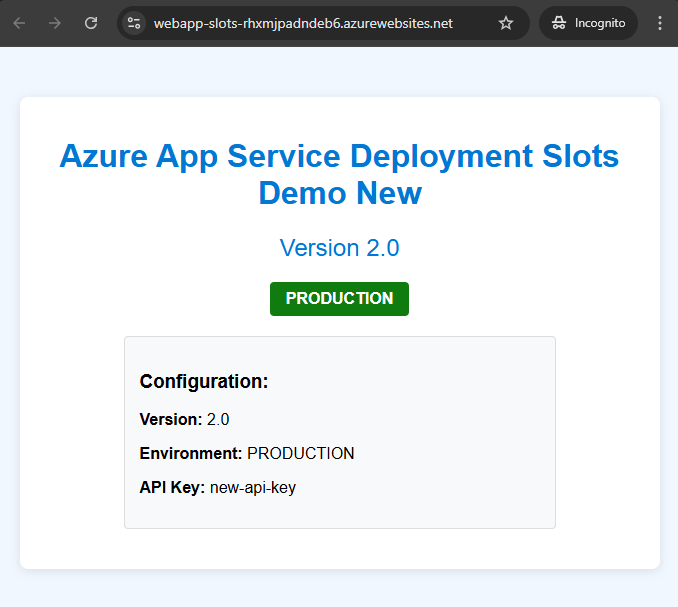
Task: Click the Incognito indicator button
Action: 588,23
